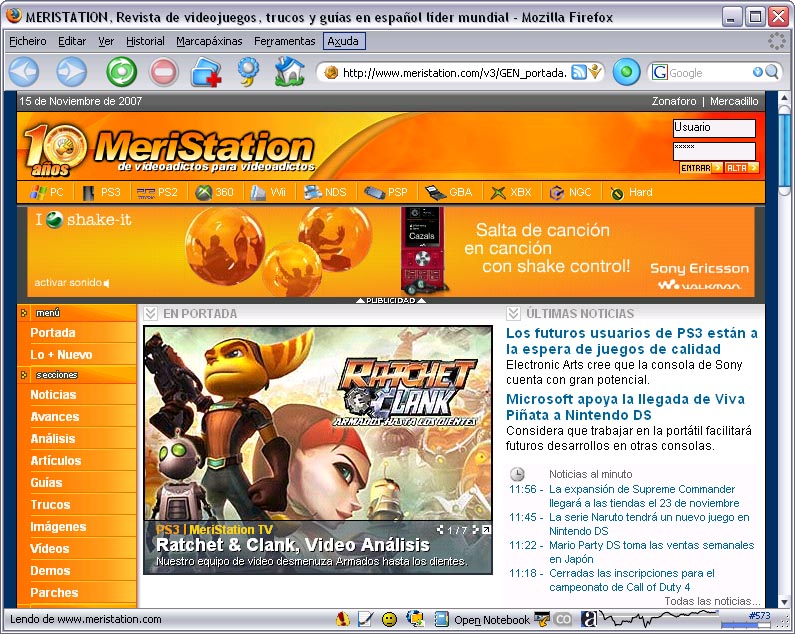The image size is (795, 634).
Task: Click the yellow smiley status bar icon
Action: tap(389, 619)
